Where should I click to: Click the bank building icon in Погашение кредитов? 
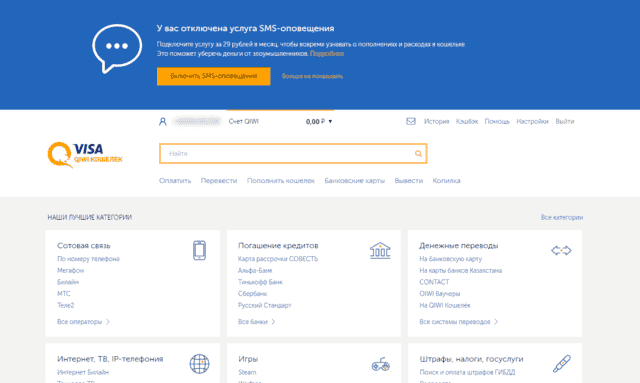(380, 250)
